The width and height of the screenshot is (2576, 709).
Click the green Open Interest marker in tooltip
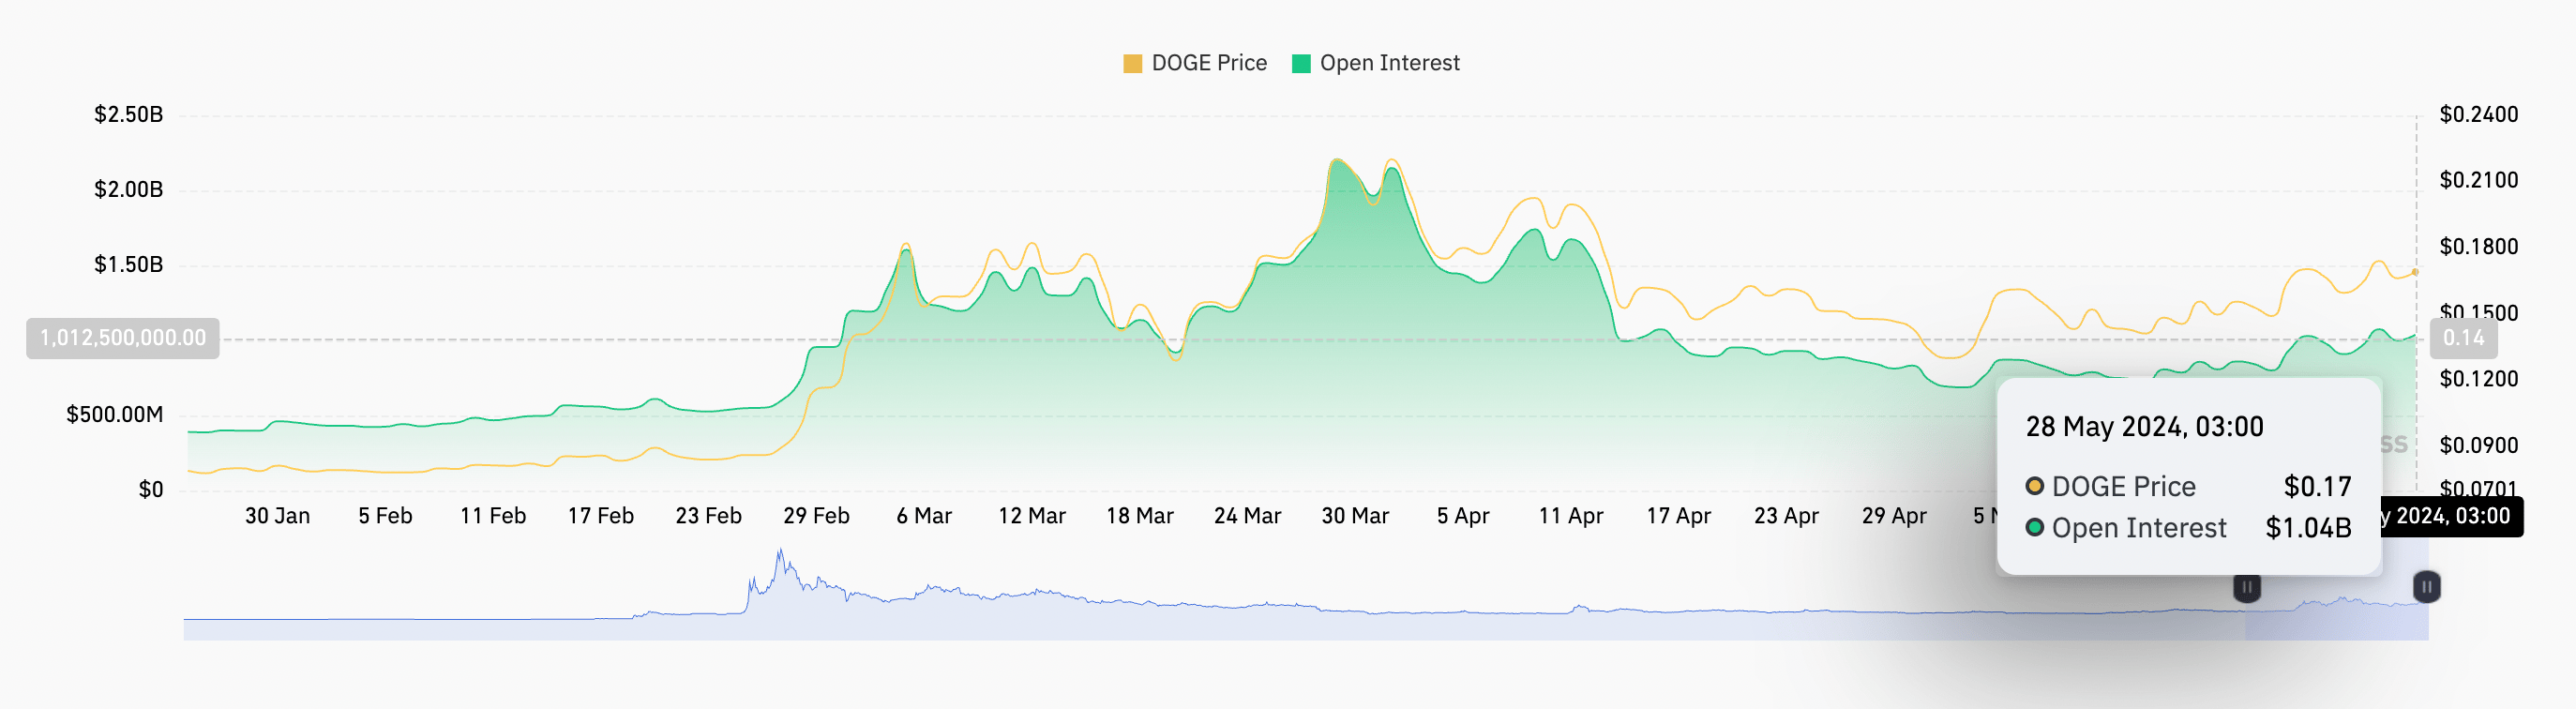tap(2034, 527)
